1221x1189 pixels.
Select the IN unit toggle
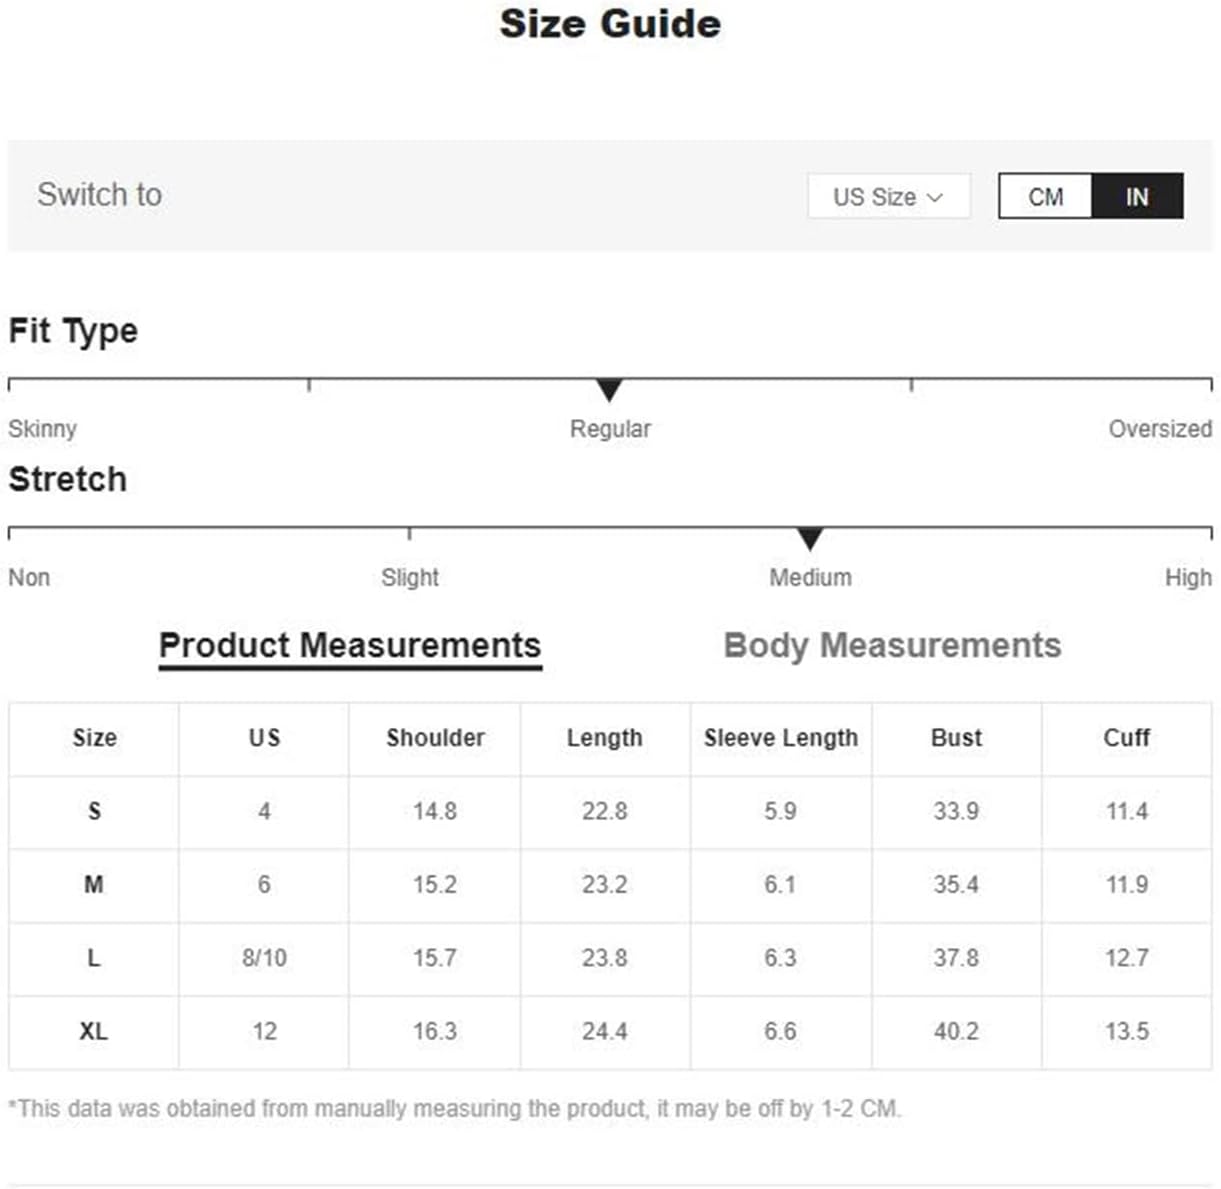pos(1137,196)
